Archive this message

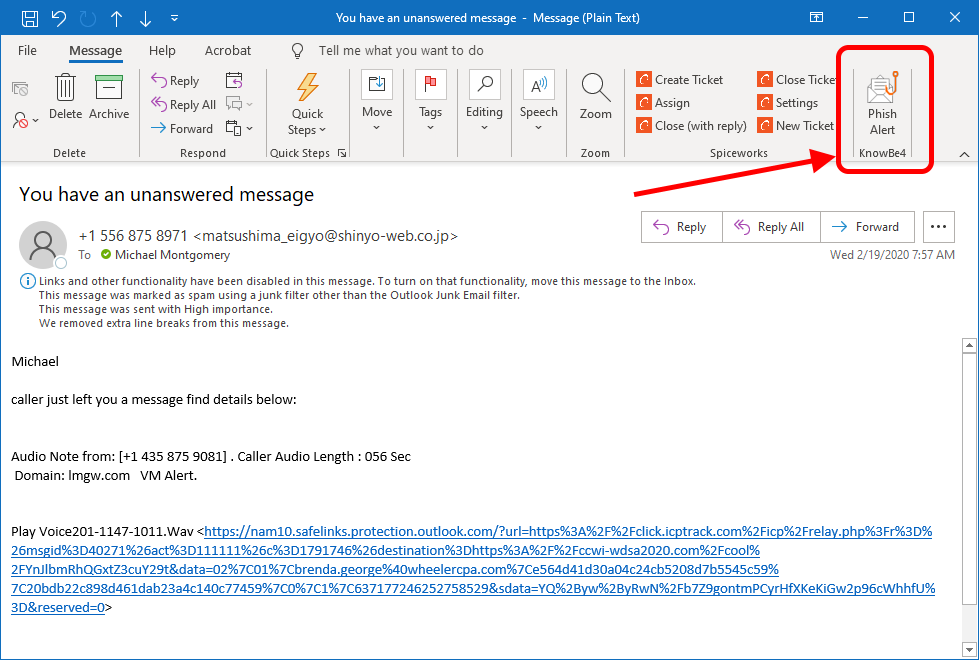tap(109, 97)
